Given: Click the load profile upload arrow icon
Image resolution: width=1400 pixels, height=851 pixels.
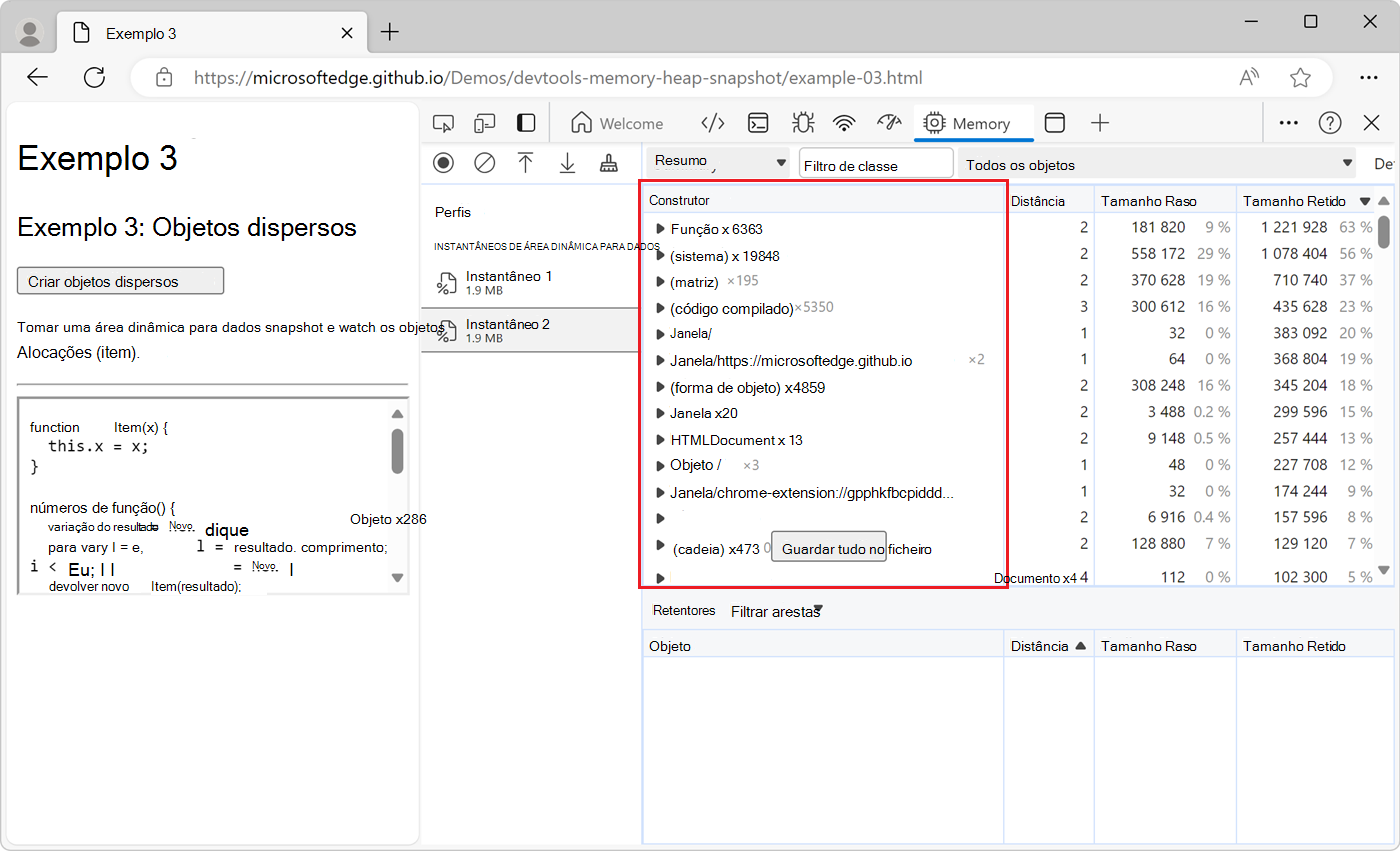Looking at the screenshot, I should click(526, 163).
